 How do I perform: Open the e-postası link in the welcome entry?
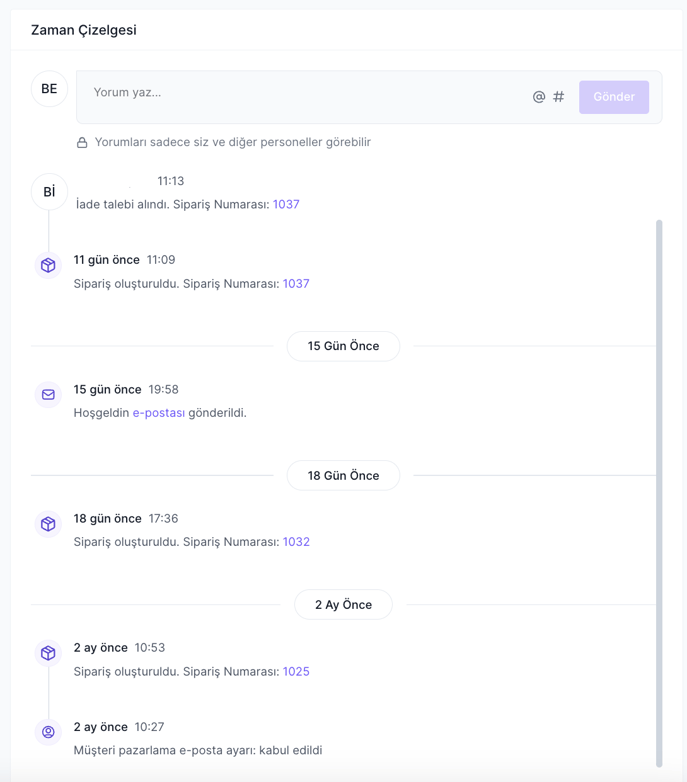pyautogui.click(x=159, y=413)
